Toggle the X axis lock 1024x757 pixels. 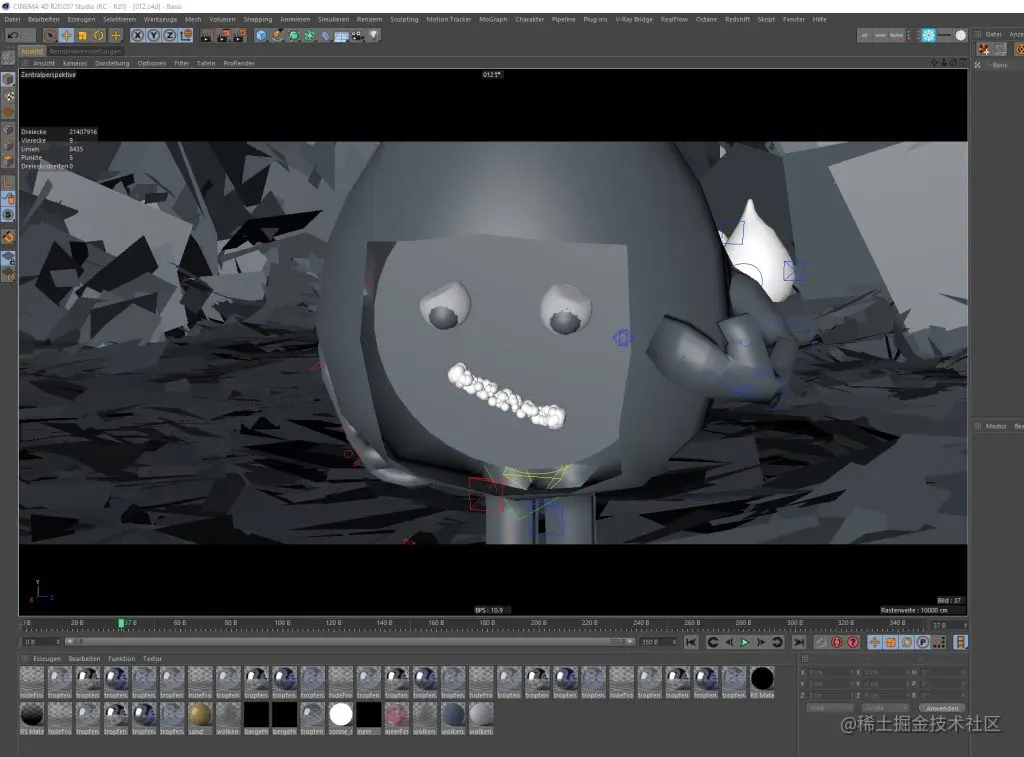(137, 34)
